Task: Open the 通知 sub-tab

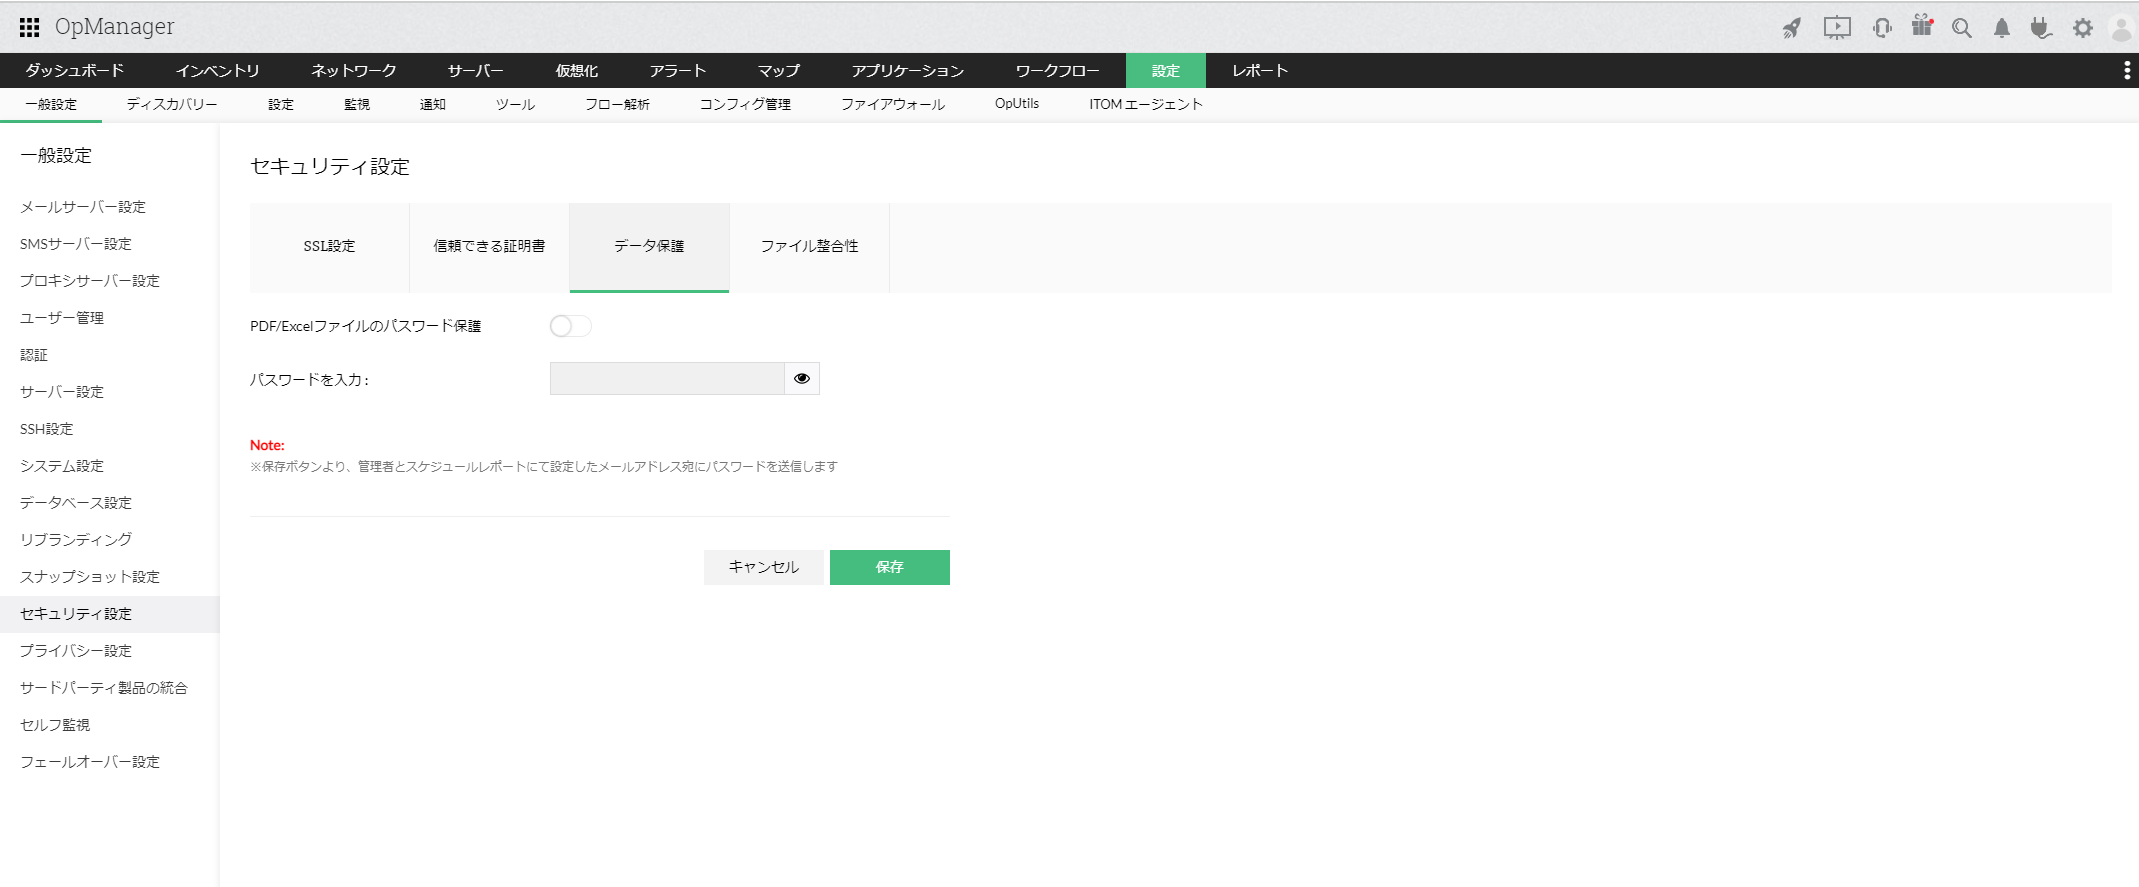Action: (433, 104)
